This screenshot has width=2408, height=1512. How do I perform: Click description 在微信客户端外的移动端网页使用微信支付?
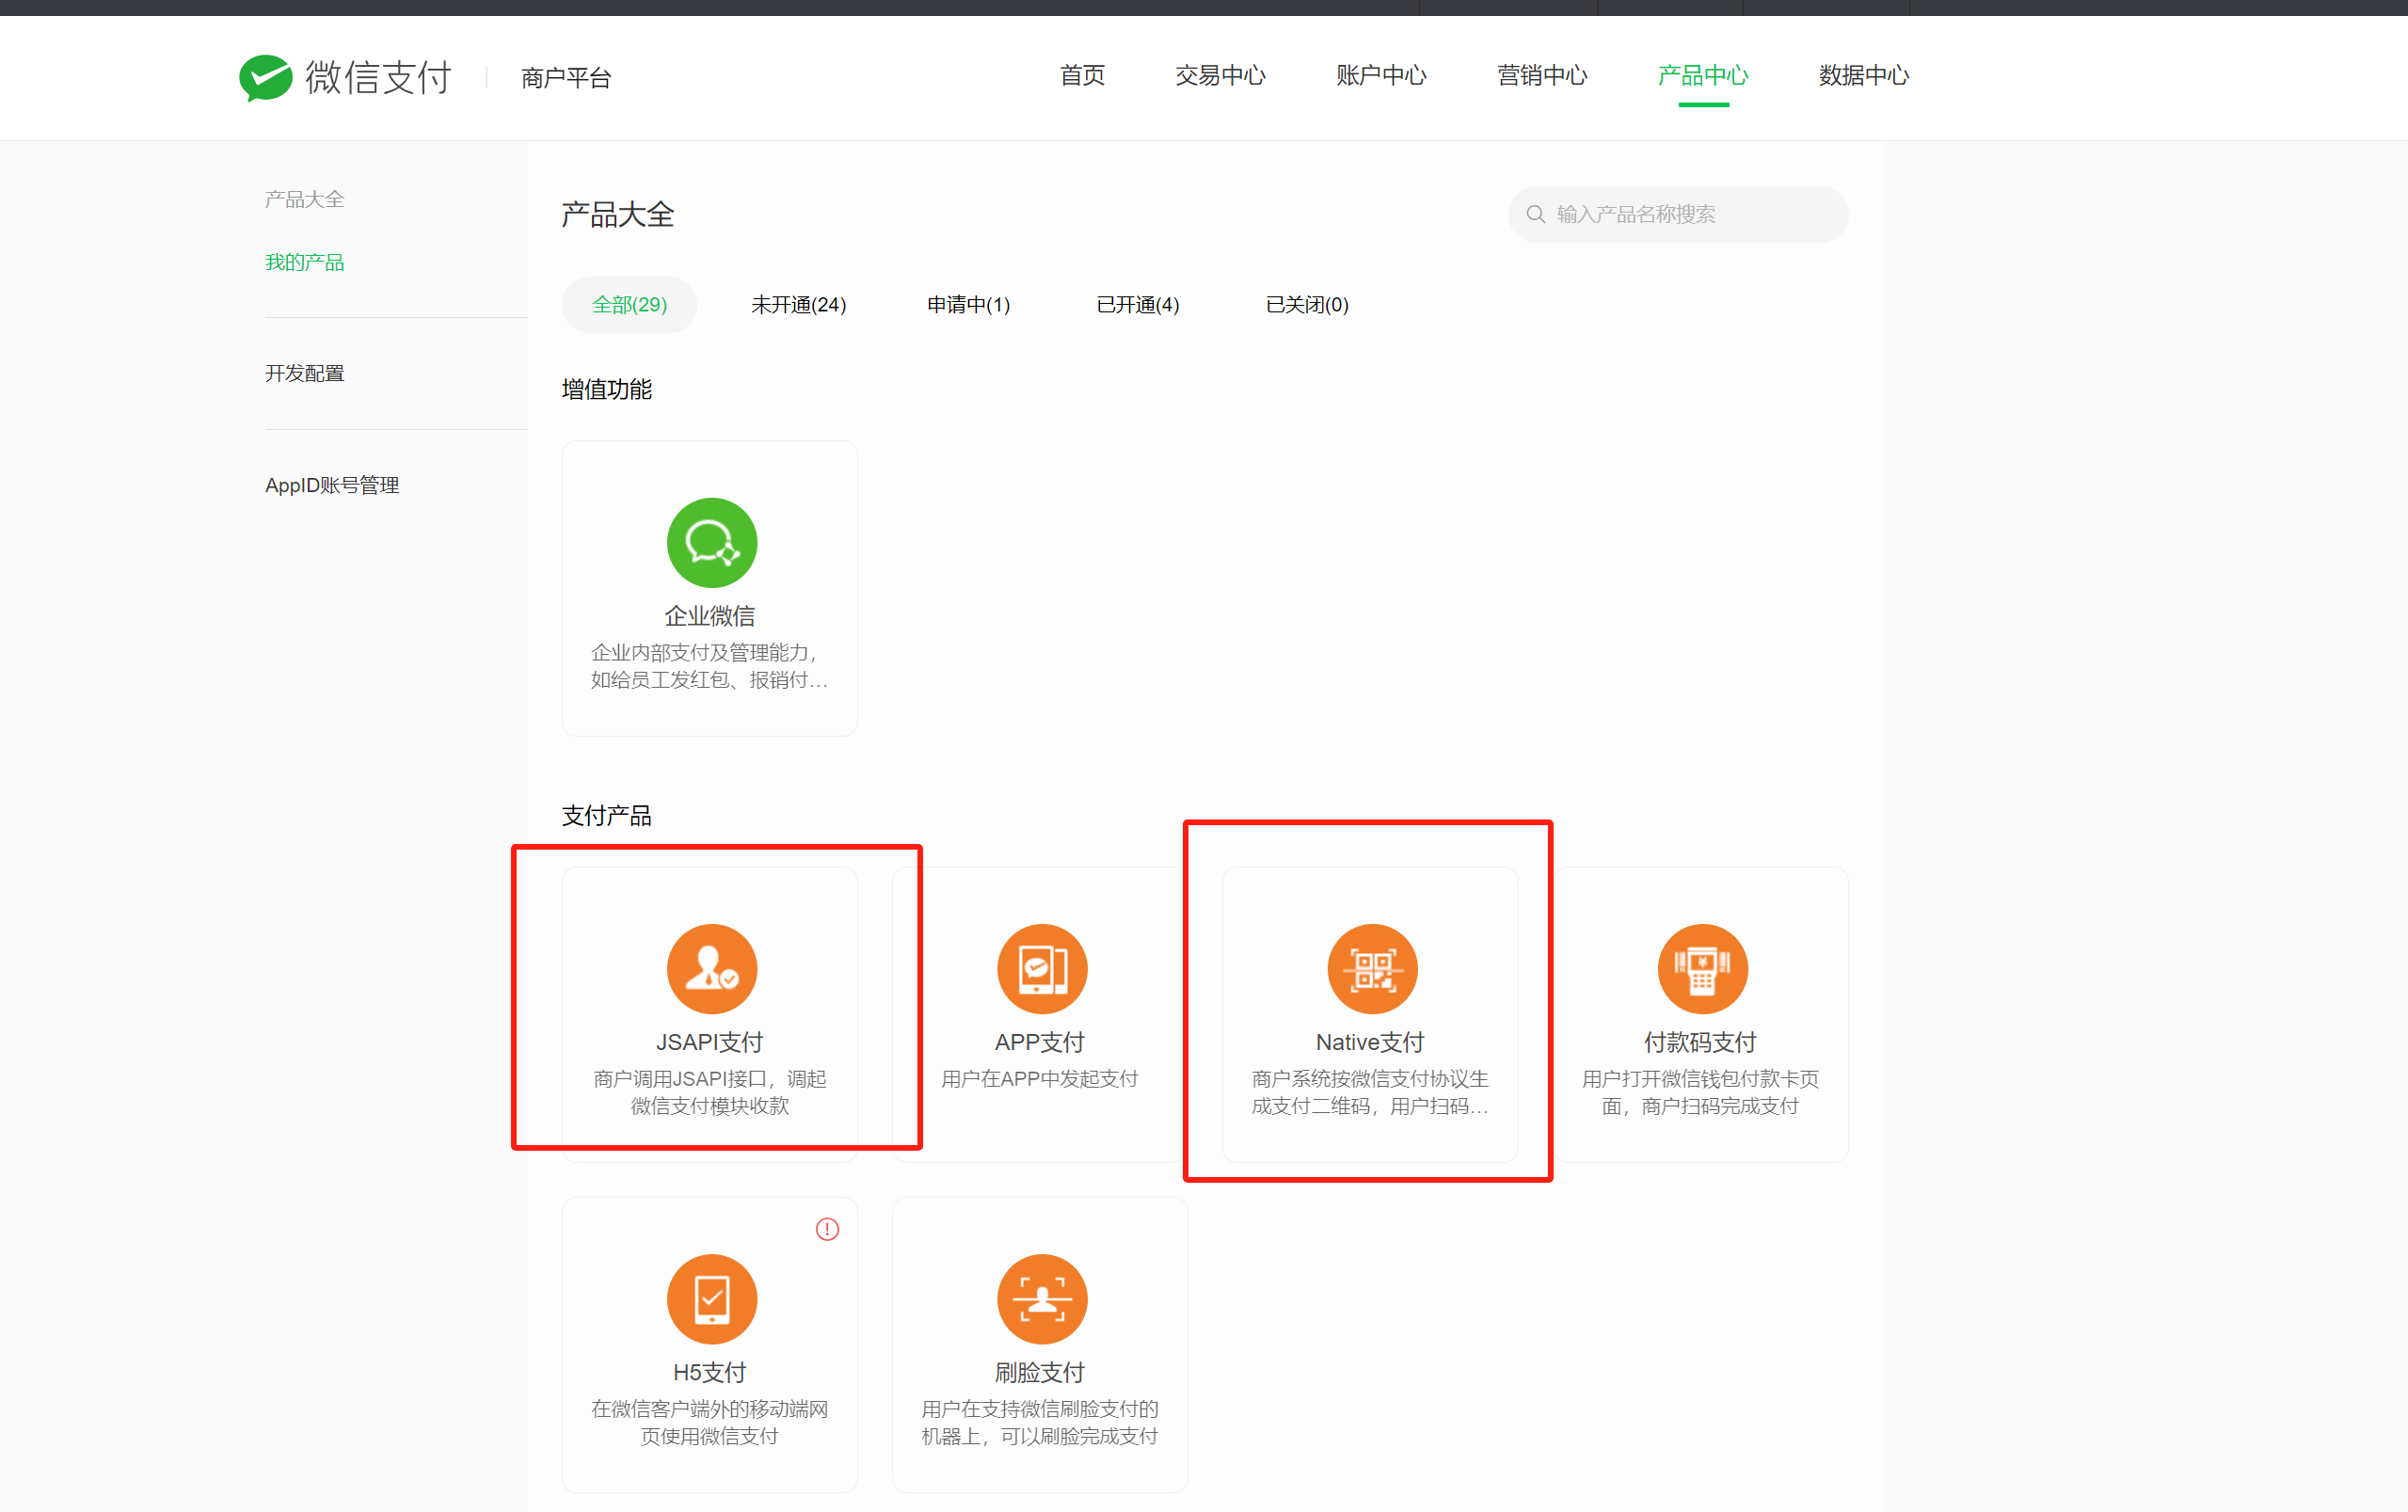tap(710, 1422)
